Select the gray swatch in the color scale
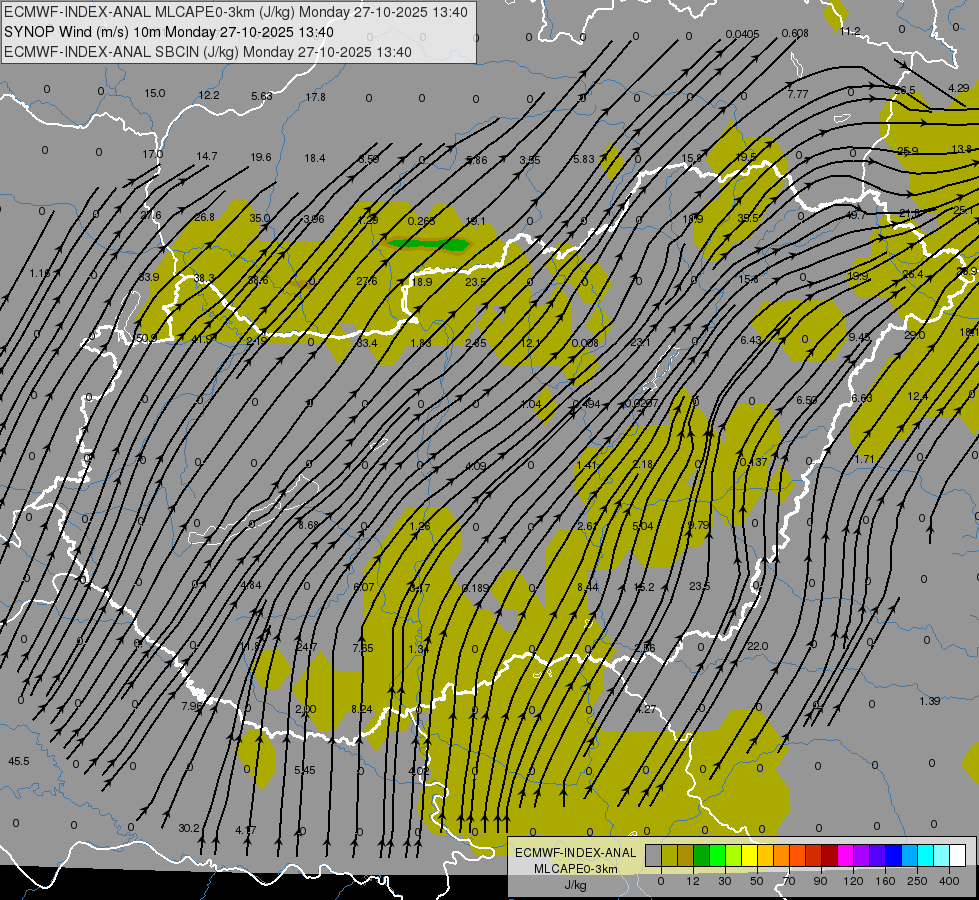The height and width of the screenshot is (900, 979). pyautogui.click(x=654, y=855)
